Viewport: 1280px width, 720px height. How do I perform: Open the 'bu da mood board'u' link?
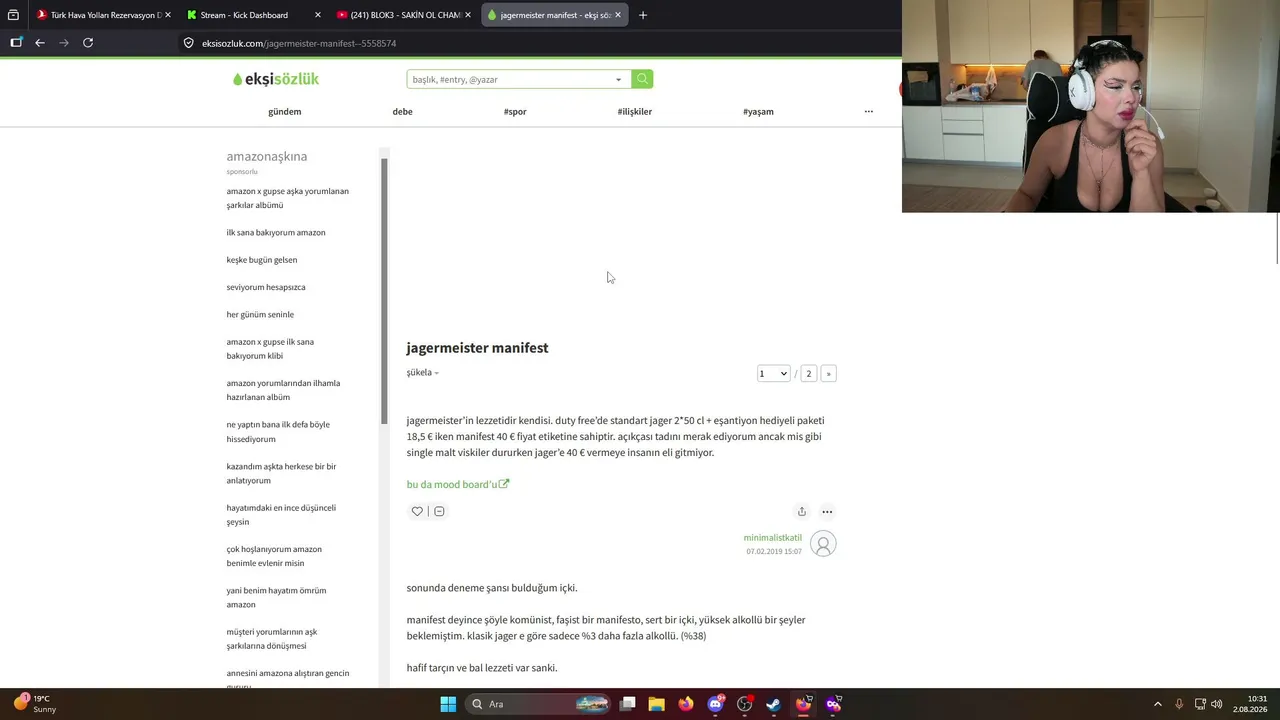(x=458, y=484)
